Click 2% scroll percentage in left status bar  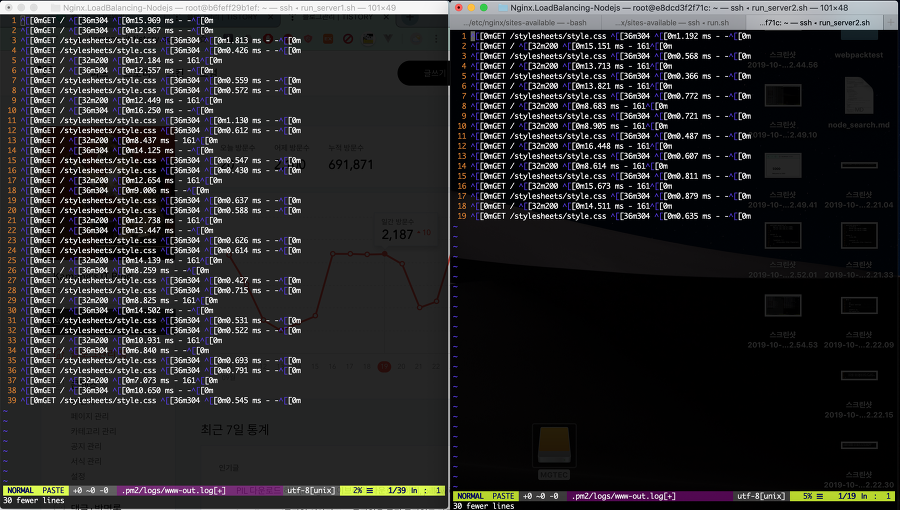click(x=358, y=490)
